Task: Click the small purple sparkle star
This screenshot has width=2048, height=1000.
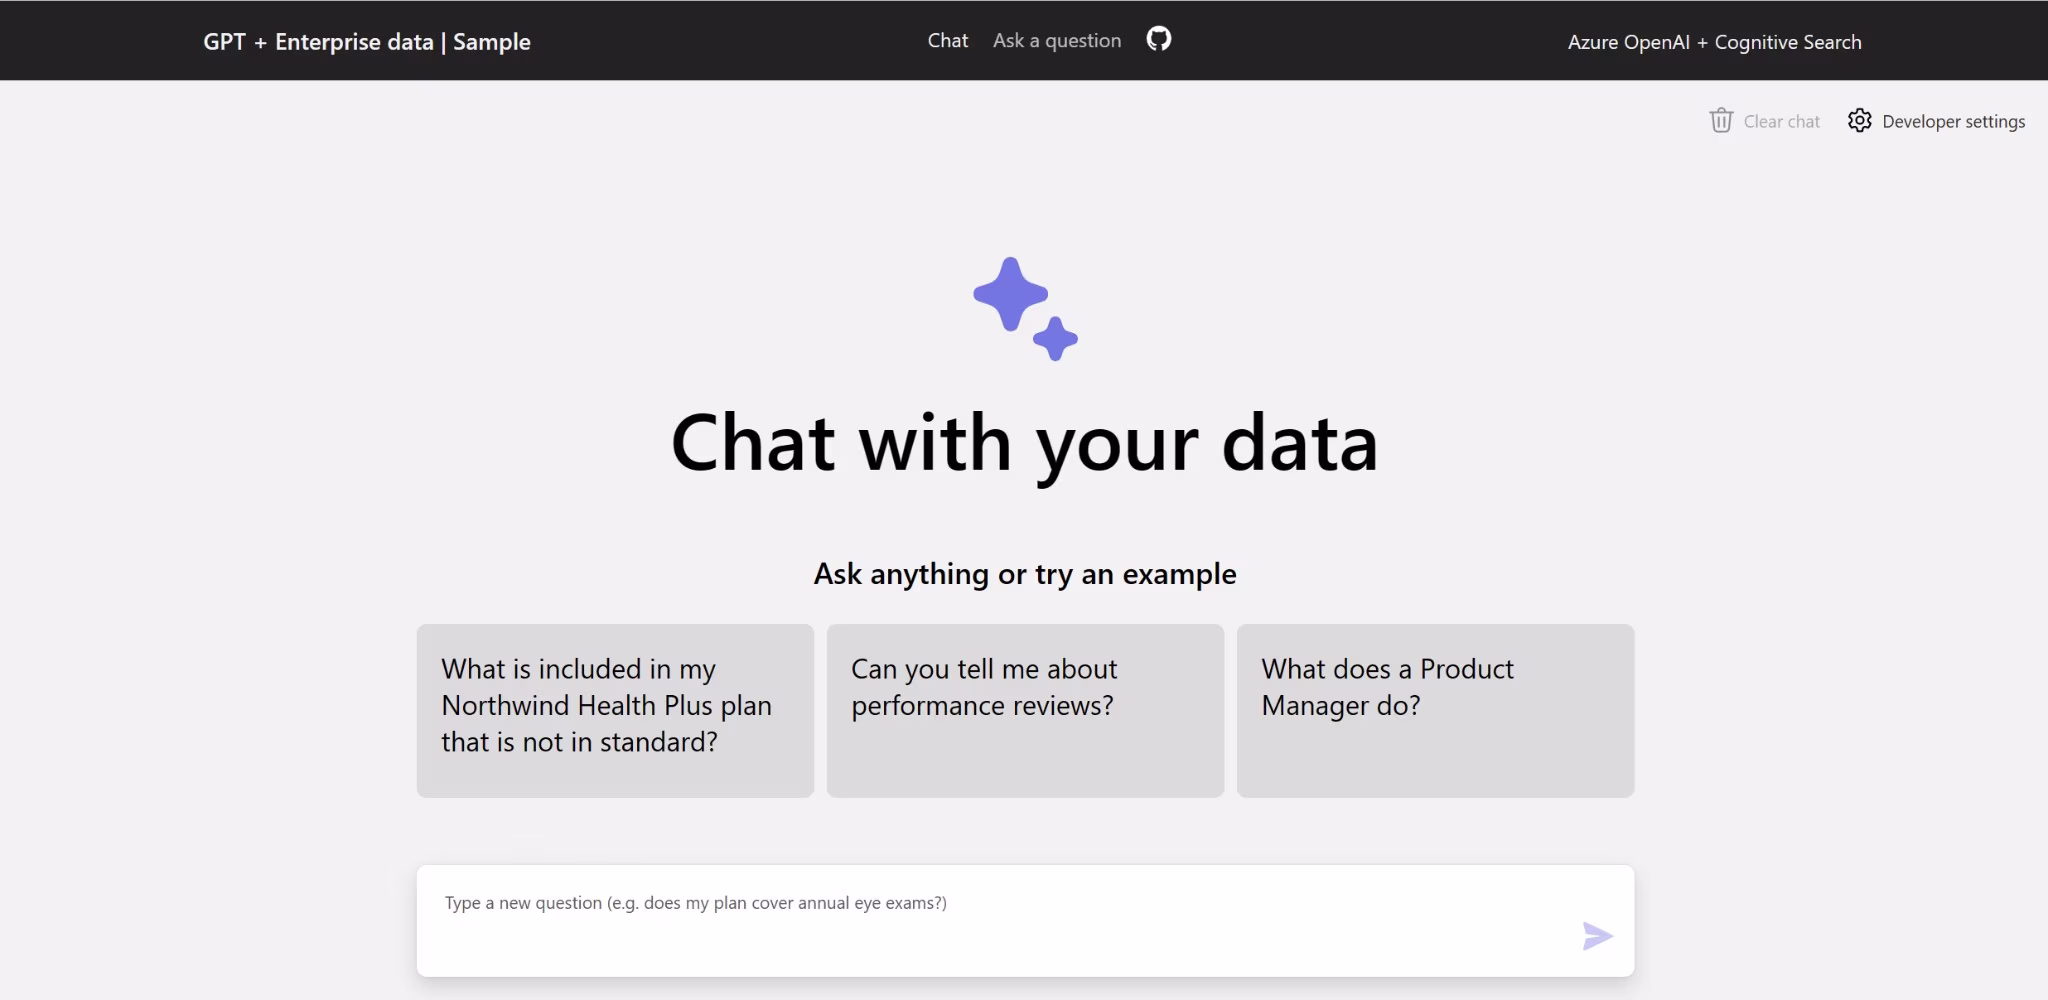Action: click(x=1056, y=339)
